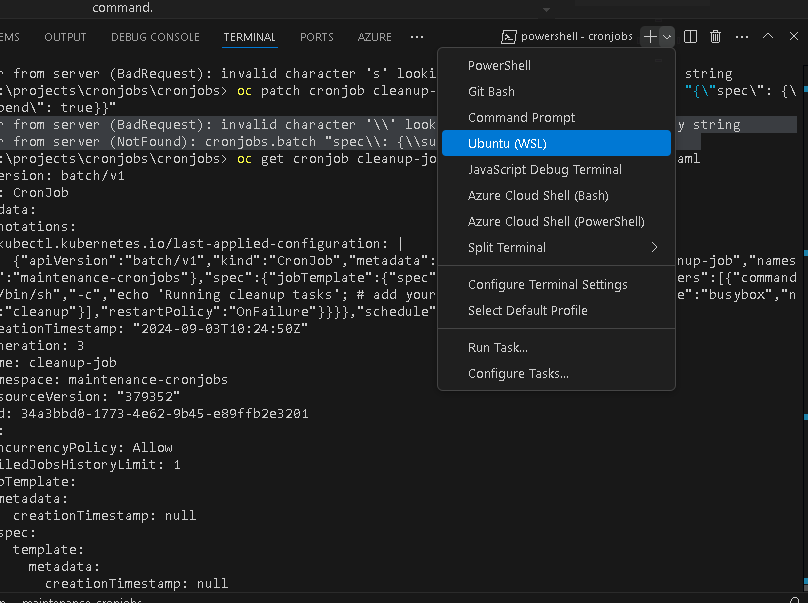Click the split terminal icon
The height and width of the screenshot is (603, 808).
[x=690, y=37]
